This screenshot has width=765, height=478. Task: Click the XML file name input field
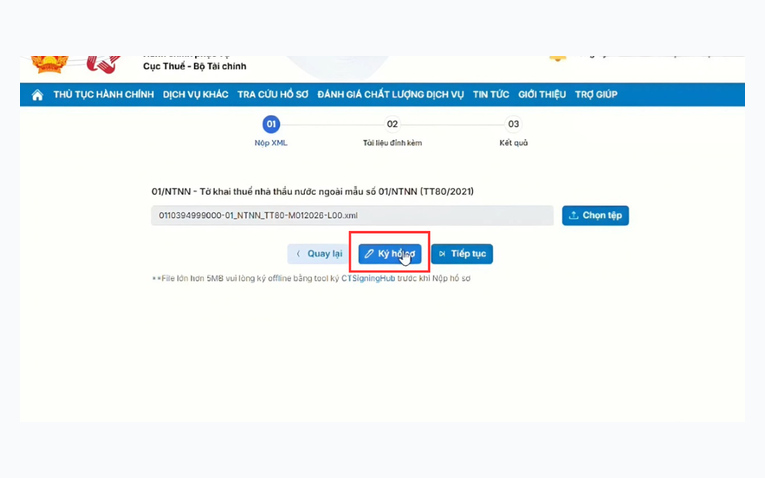click(352, 215)
